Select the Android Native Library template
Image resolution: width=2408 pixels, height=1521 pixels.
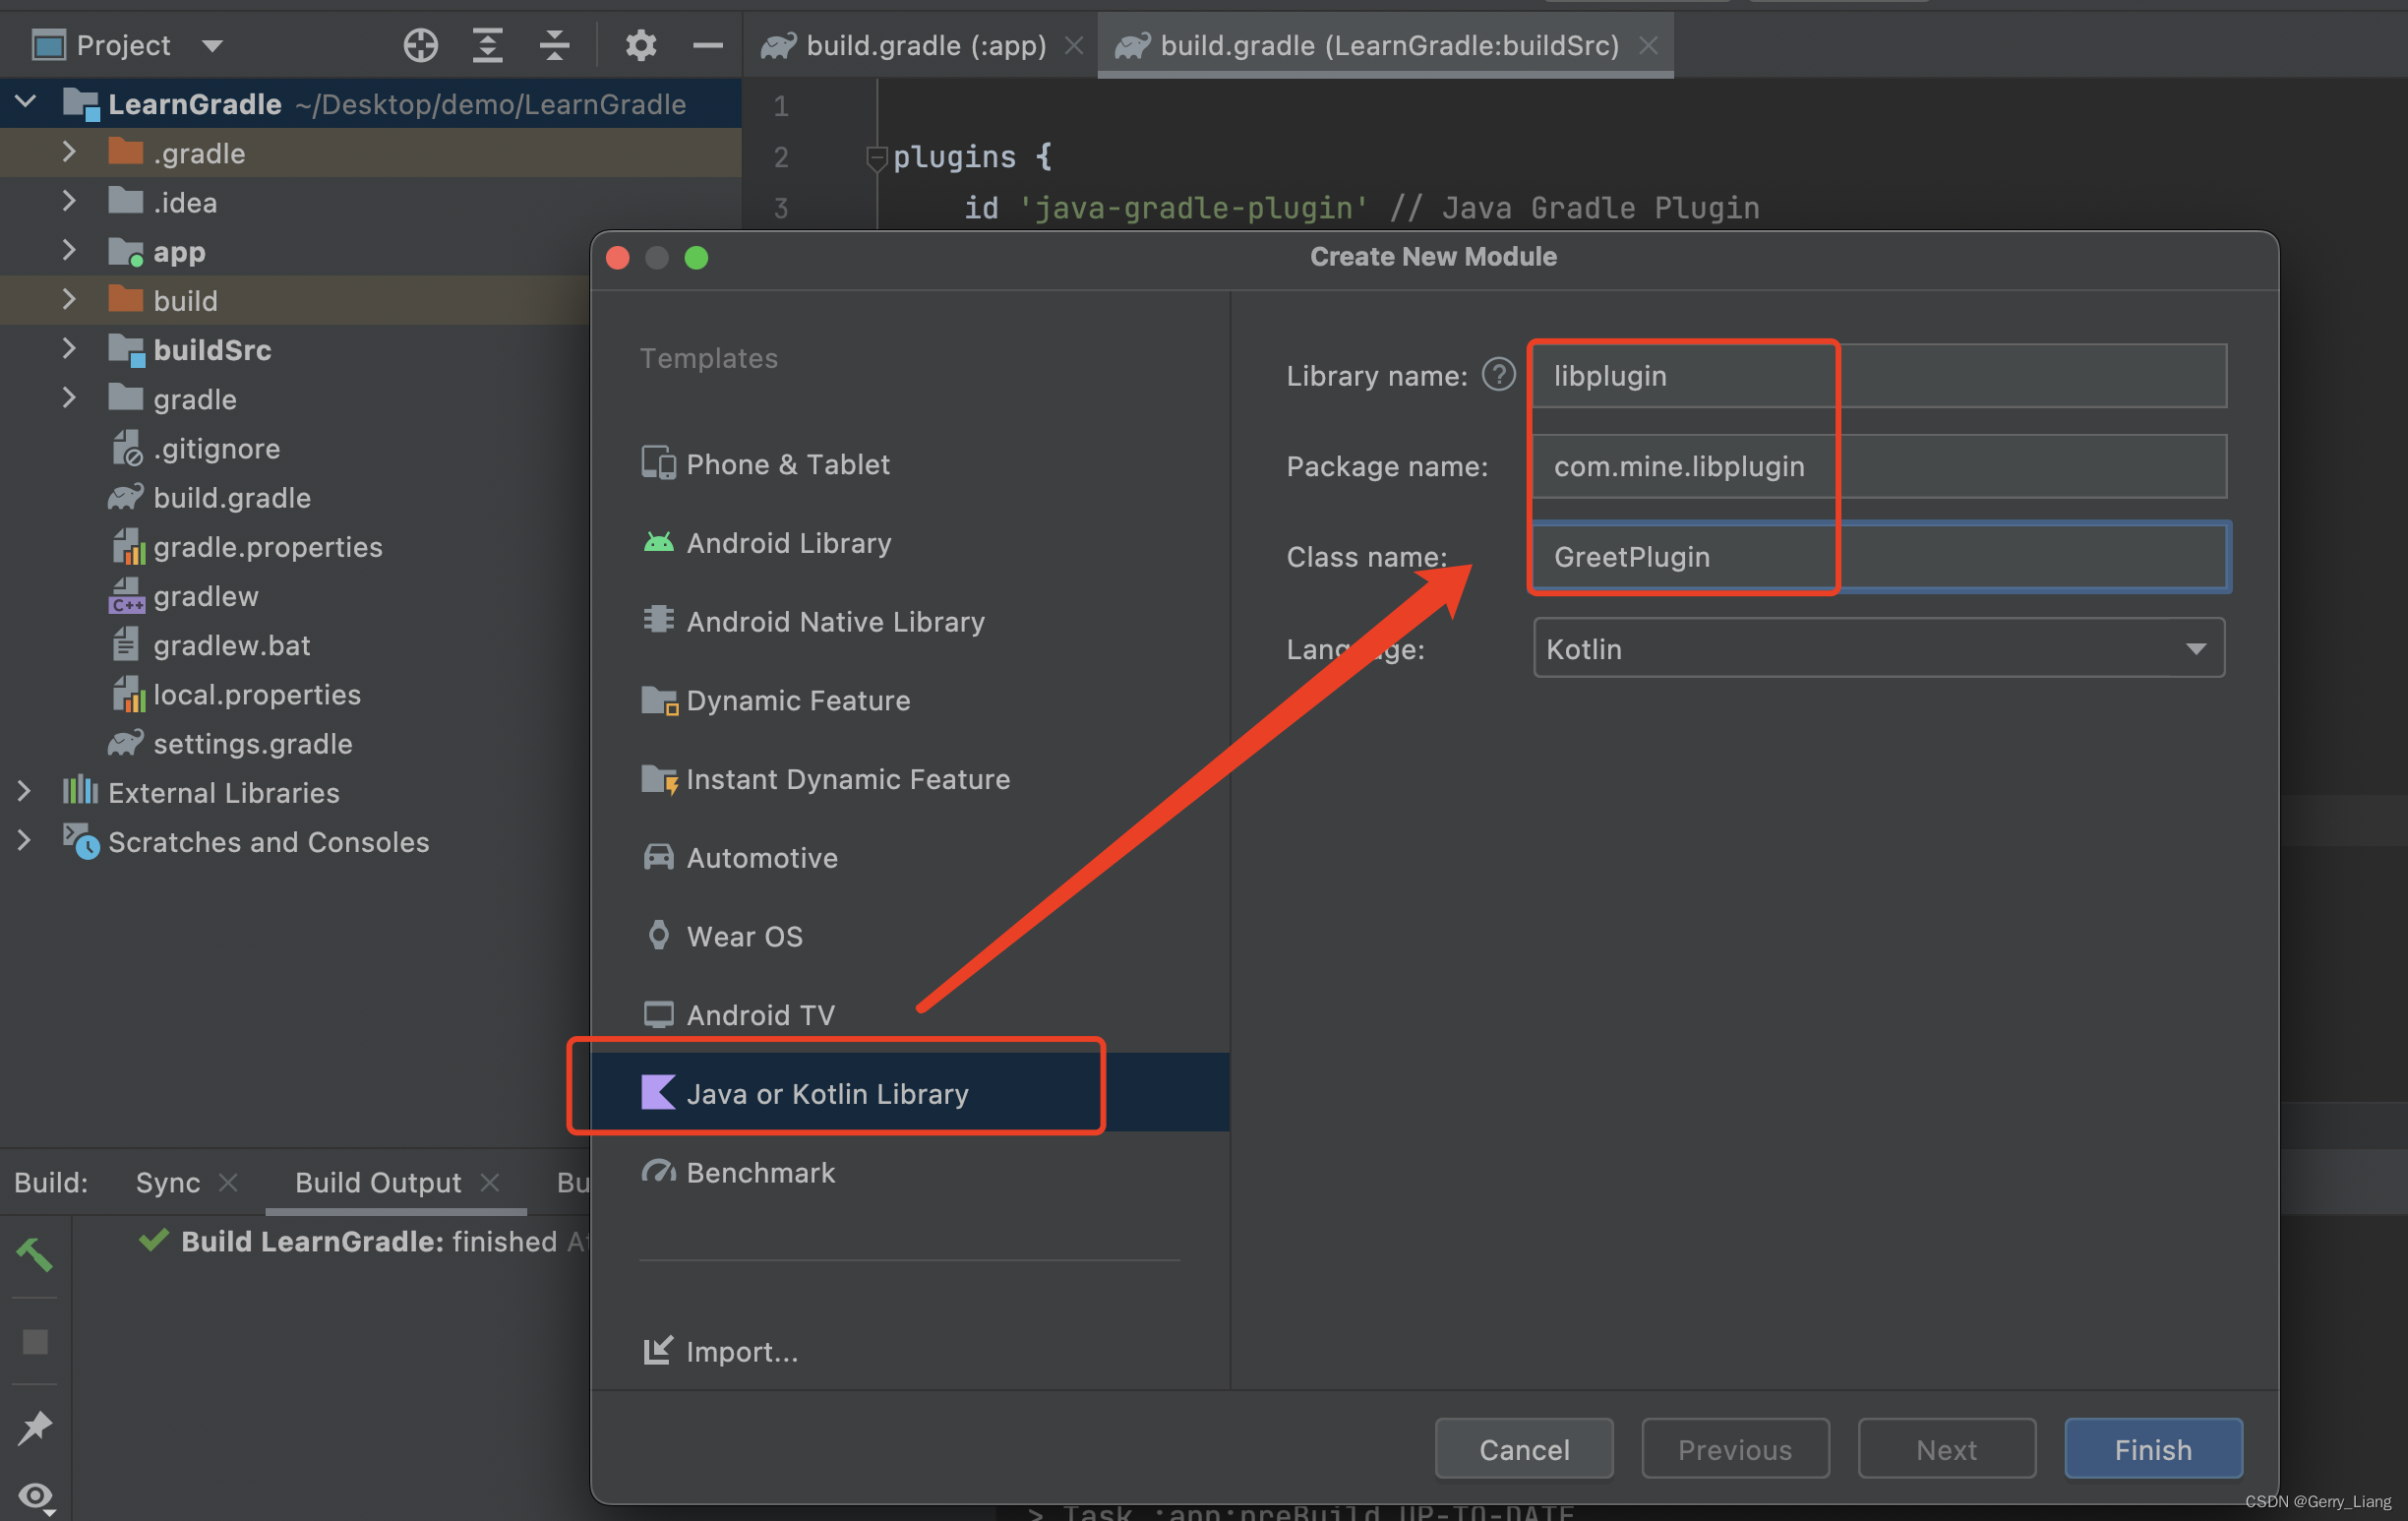[x=909, y=621]
